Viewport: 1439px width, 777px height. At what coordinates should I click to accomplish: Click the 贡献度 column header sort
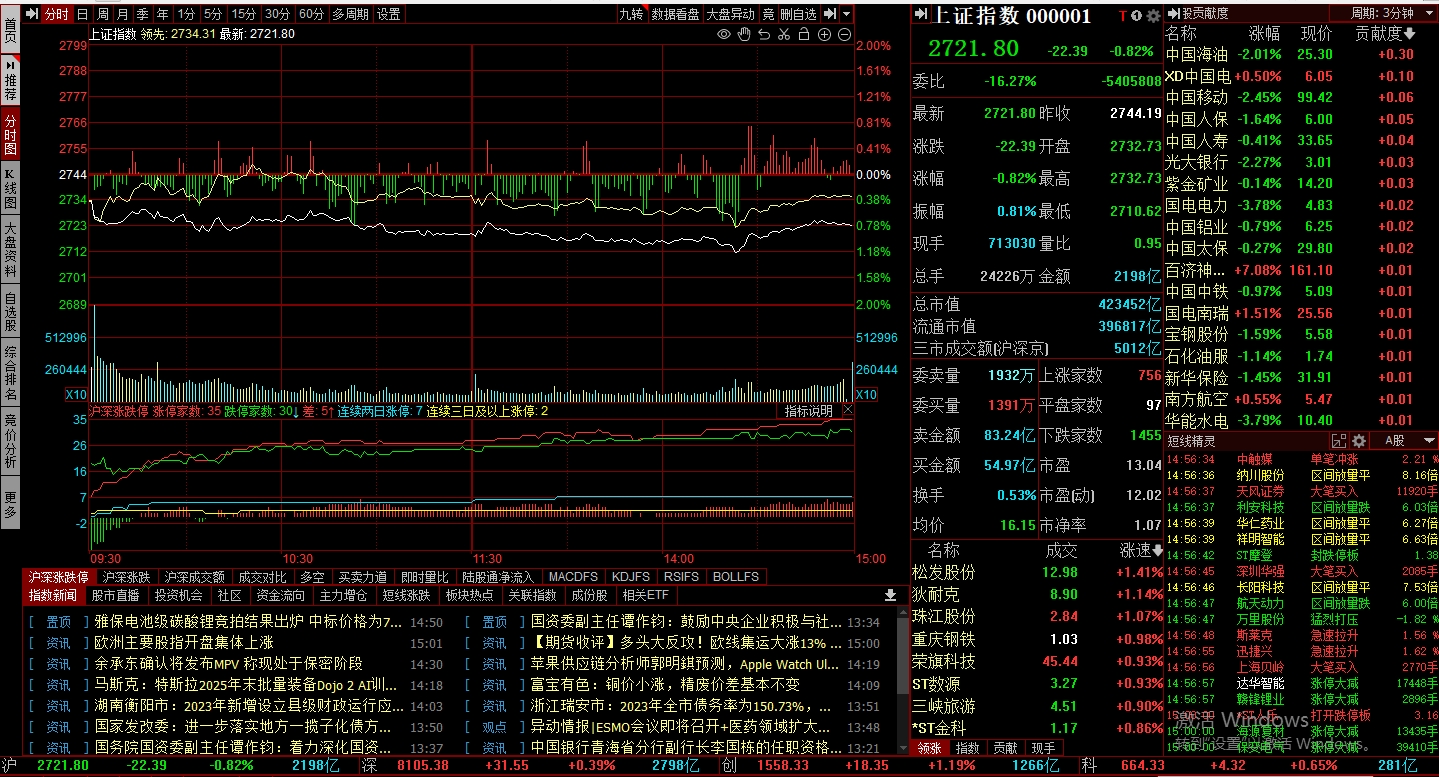coord(1385,34)
